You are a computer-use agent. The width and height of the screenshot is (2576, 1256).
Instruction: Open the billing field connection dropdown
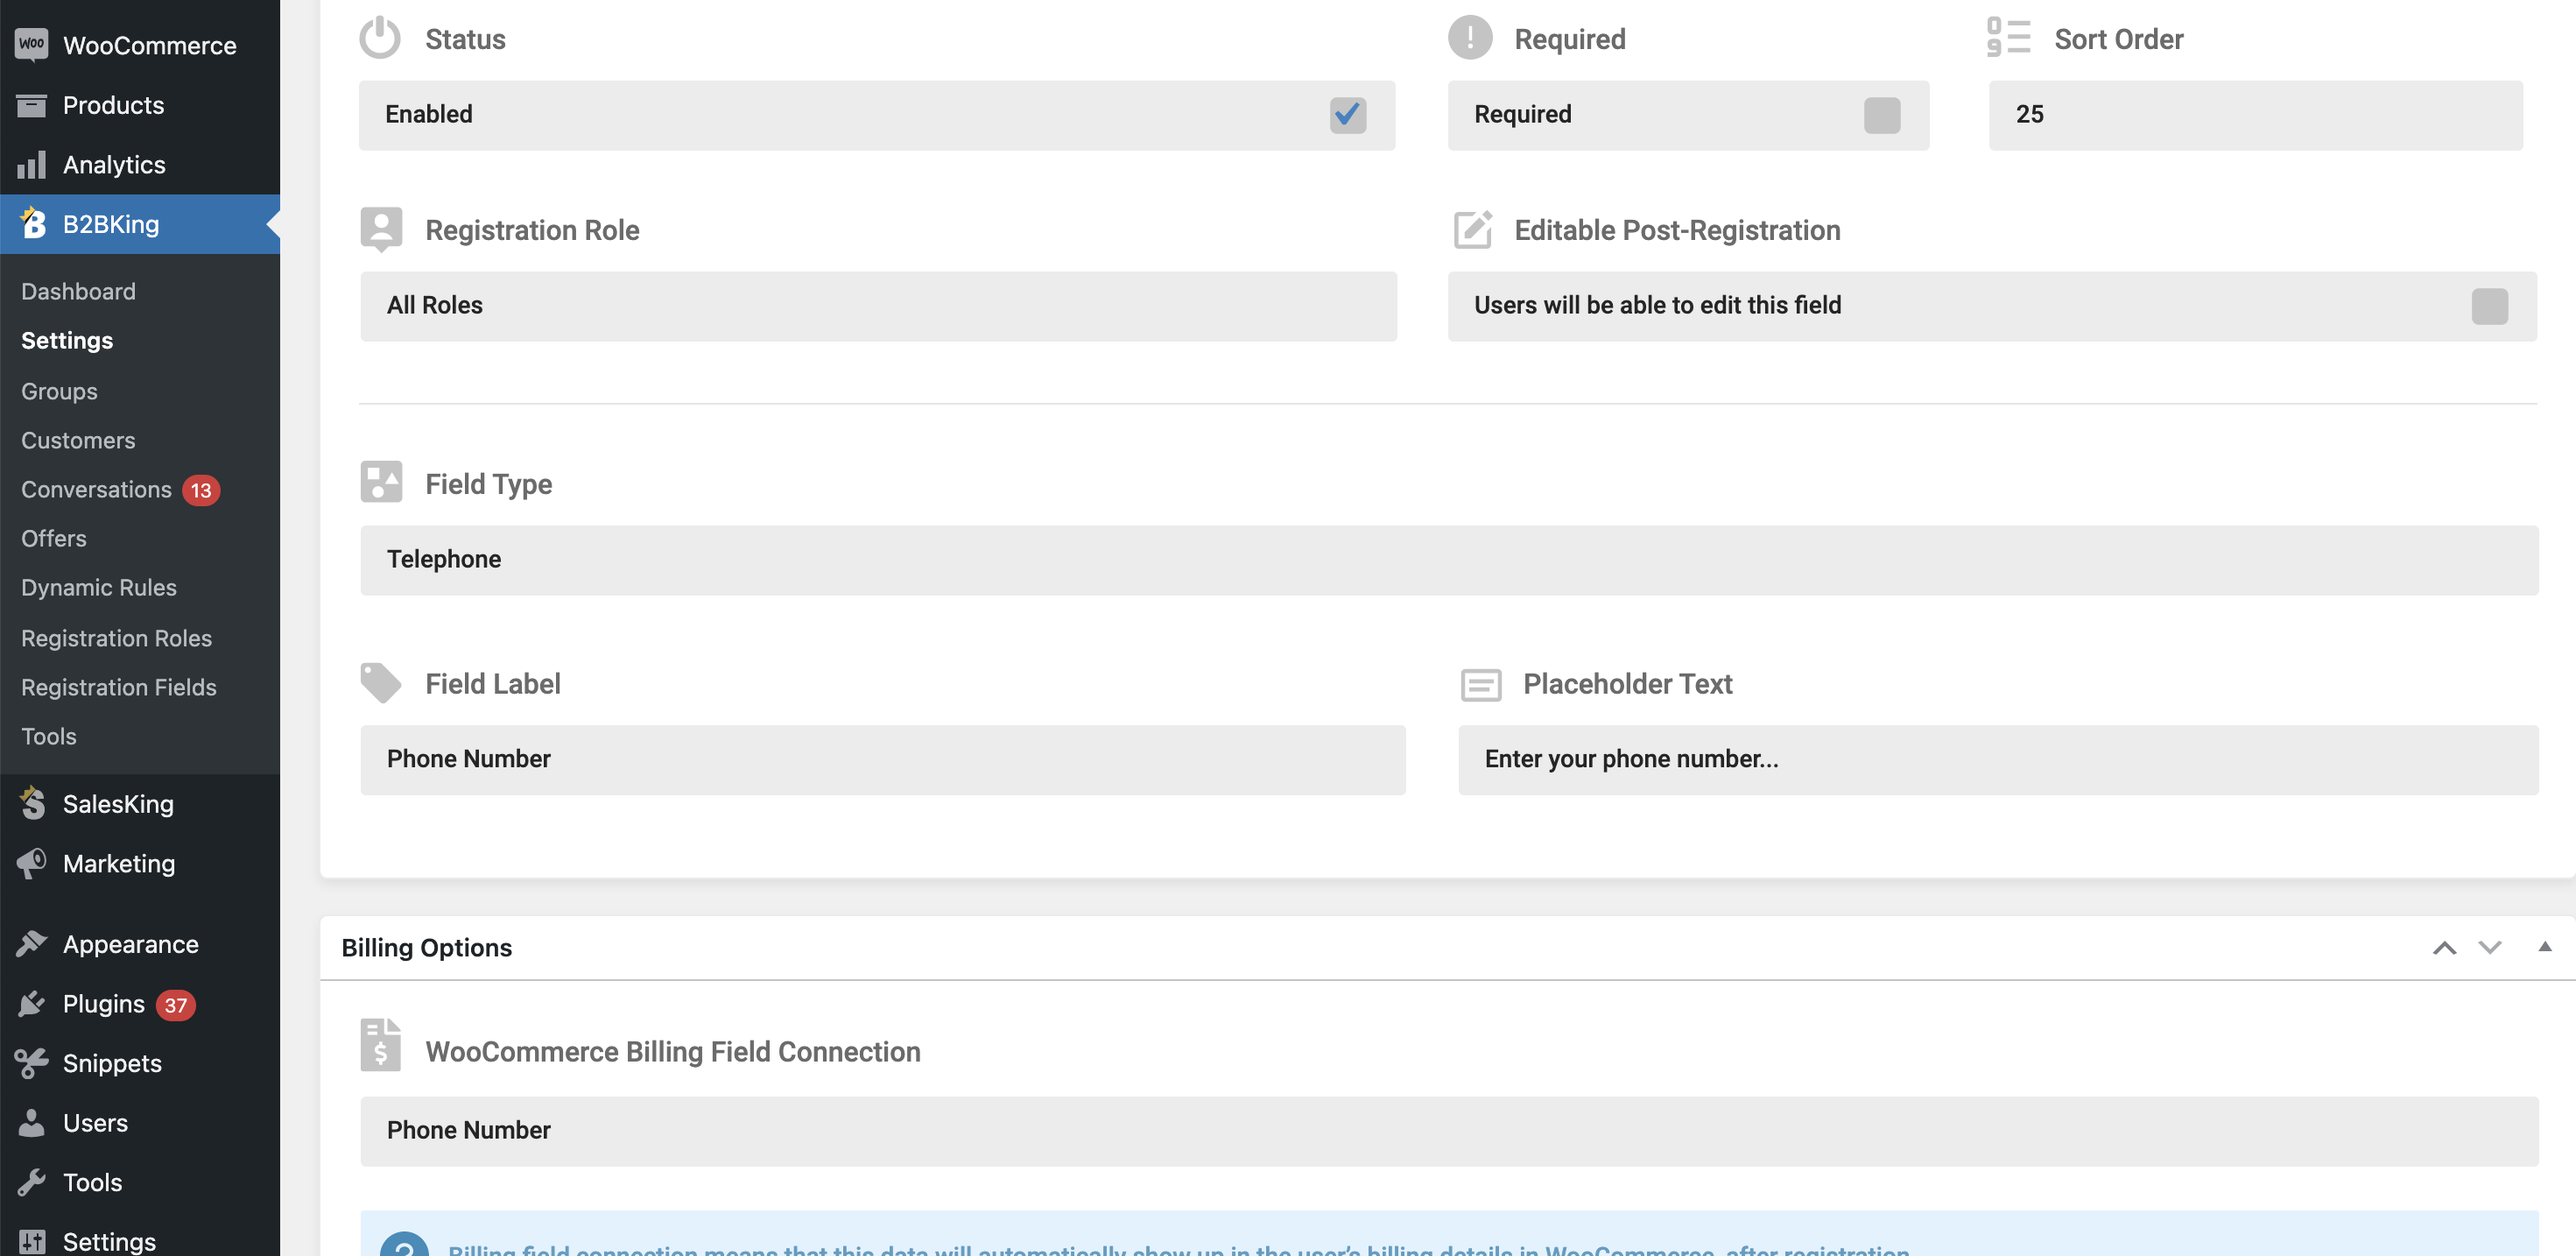point(1449,1130)
